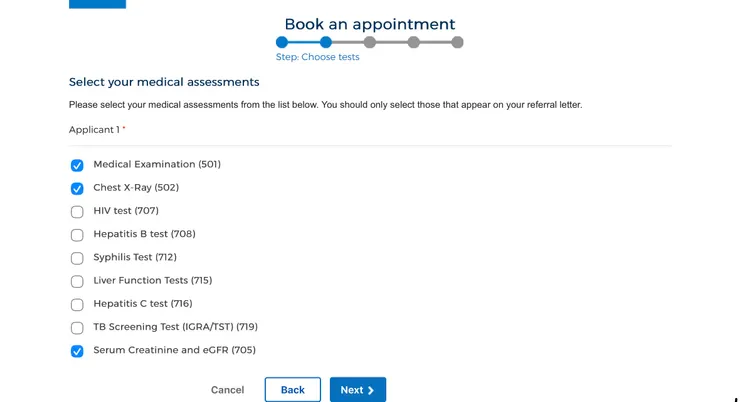Tick the HIV test (707) checkbox
This screenshot has width=740, height=402.
[x=77, y=212]
